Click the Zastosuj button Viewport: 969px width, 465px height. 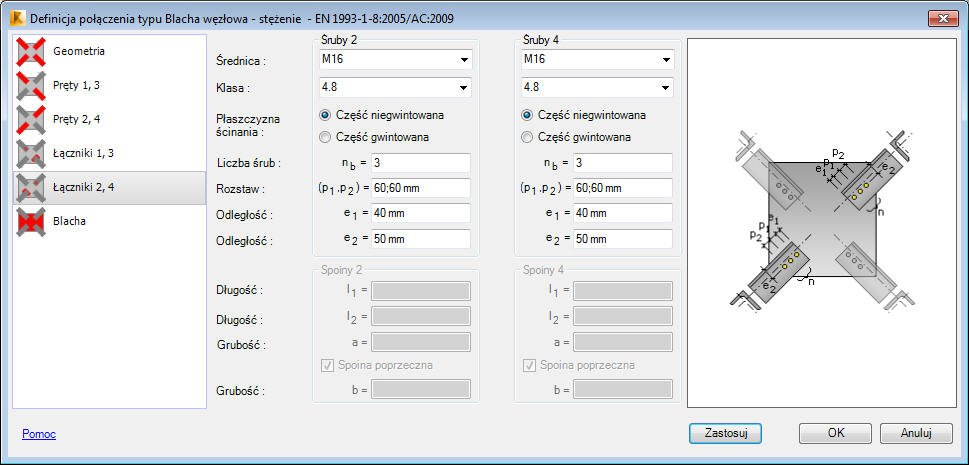pos(726,433)
